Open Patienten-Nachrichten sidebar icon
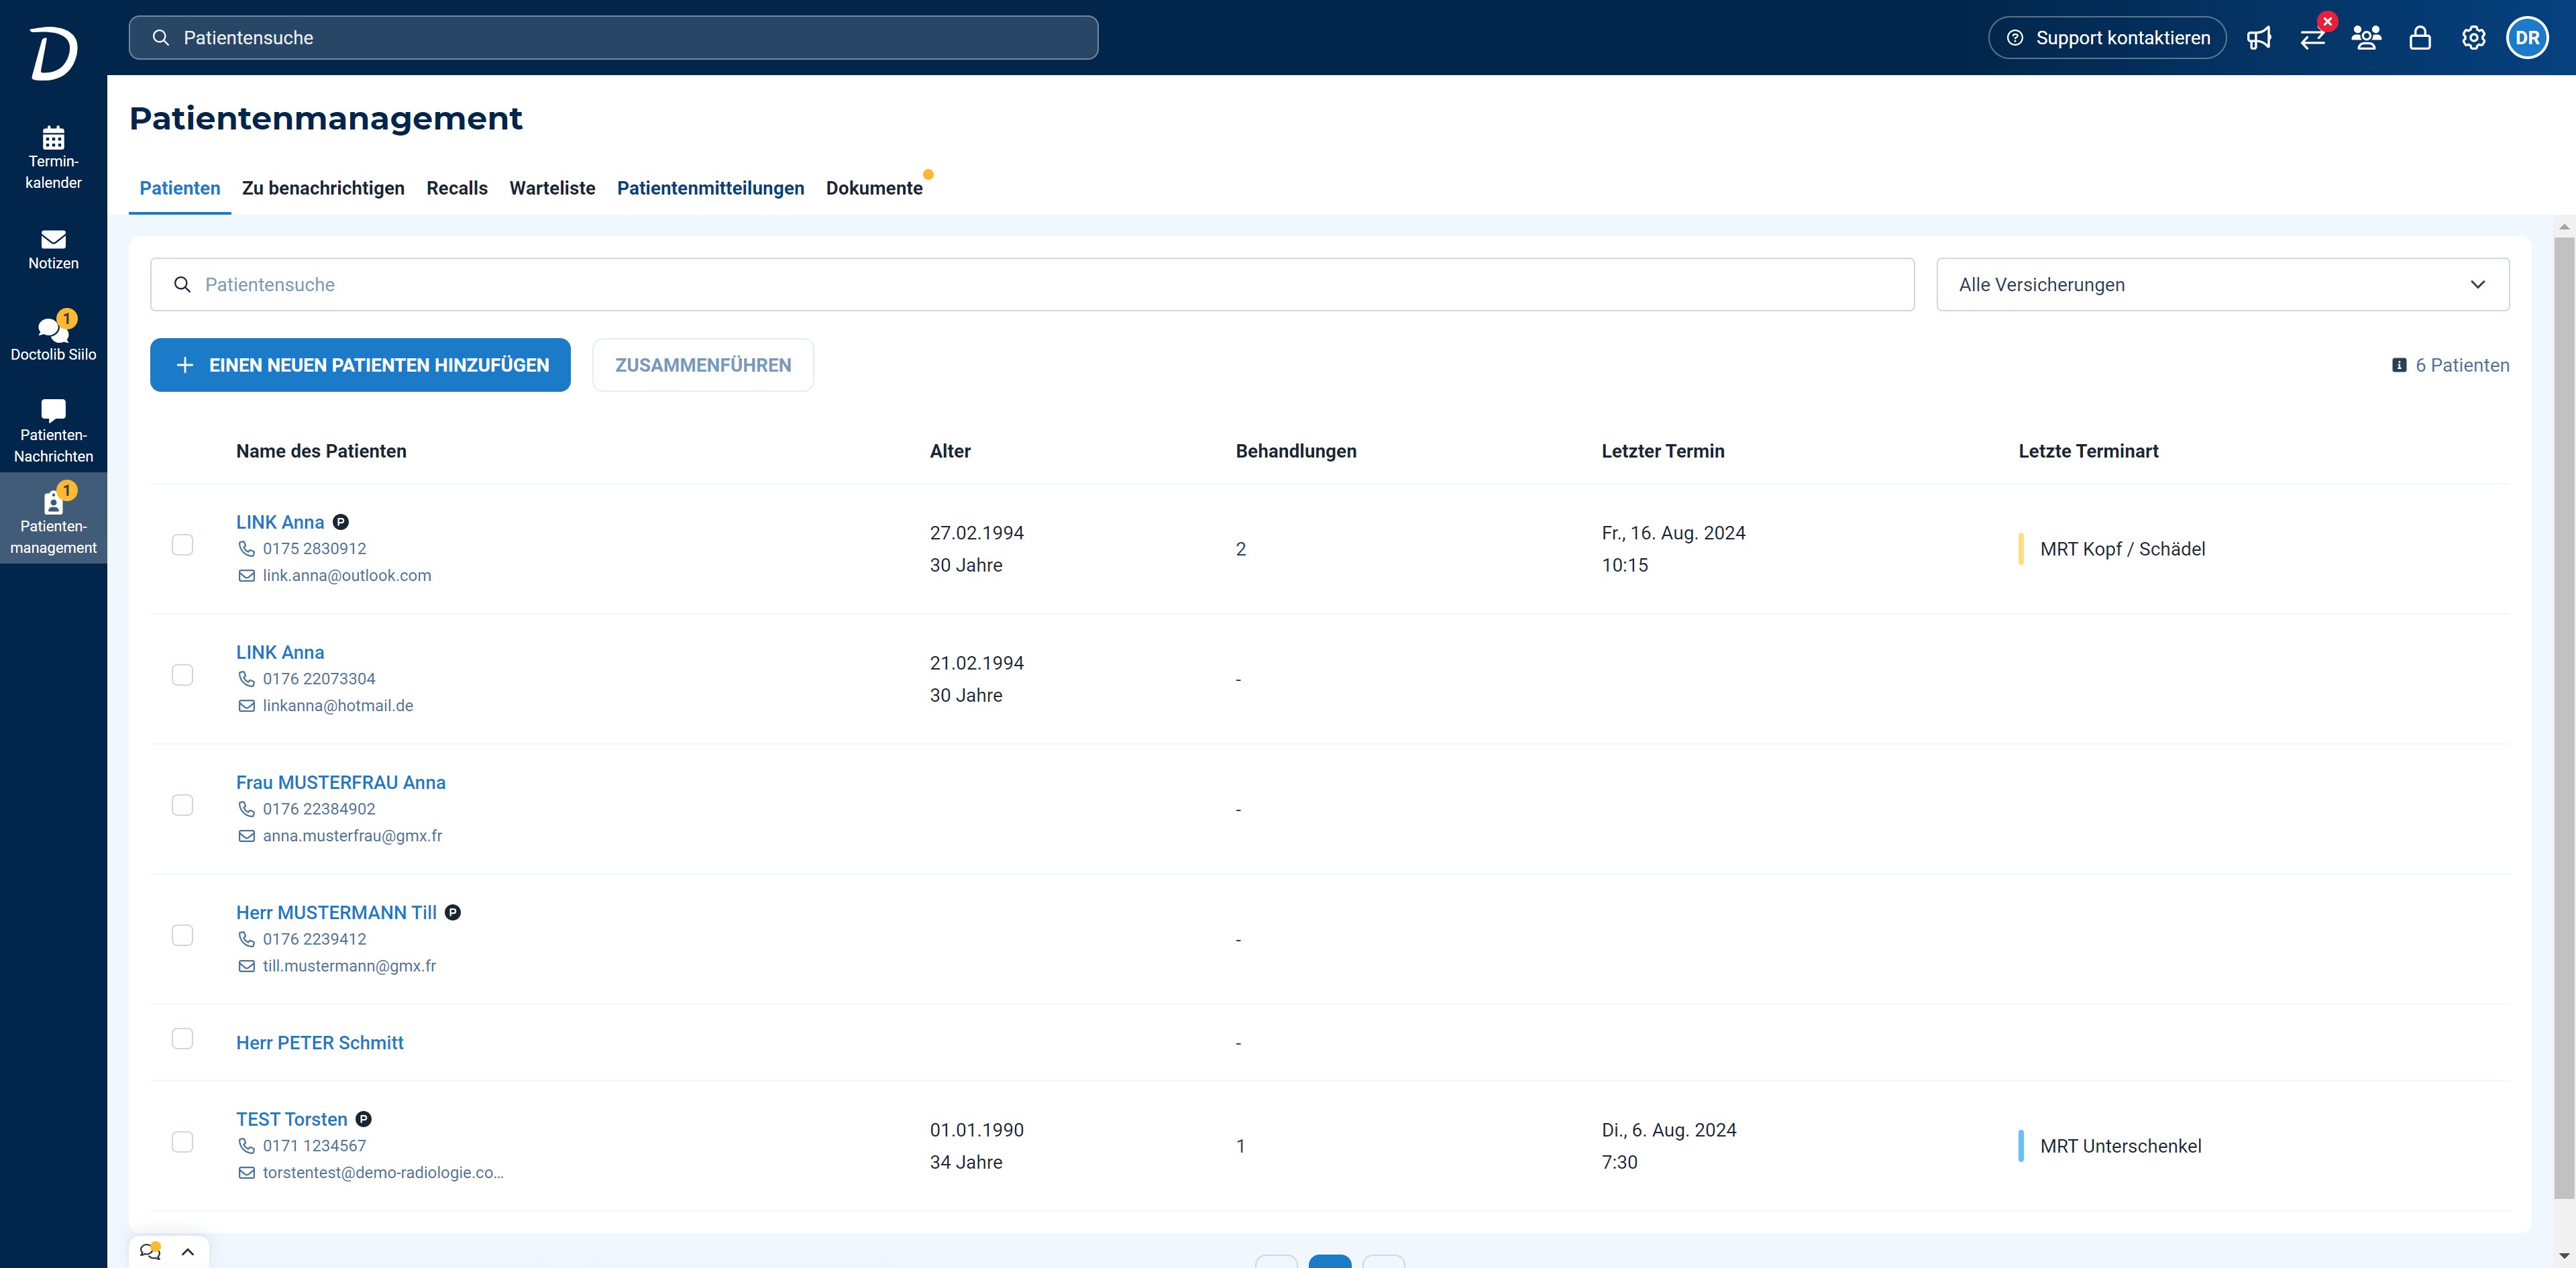The height and width of the screenshot is (1268, 2576). tap(53, 410)
